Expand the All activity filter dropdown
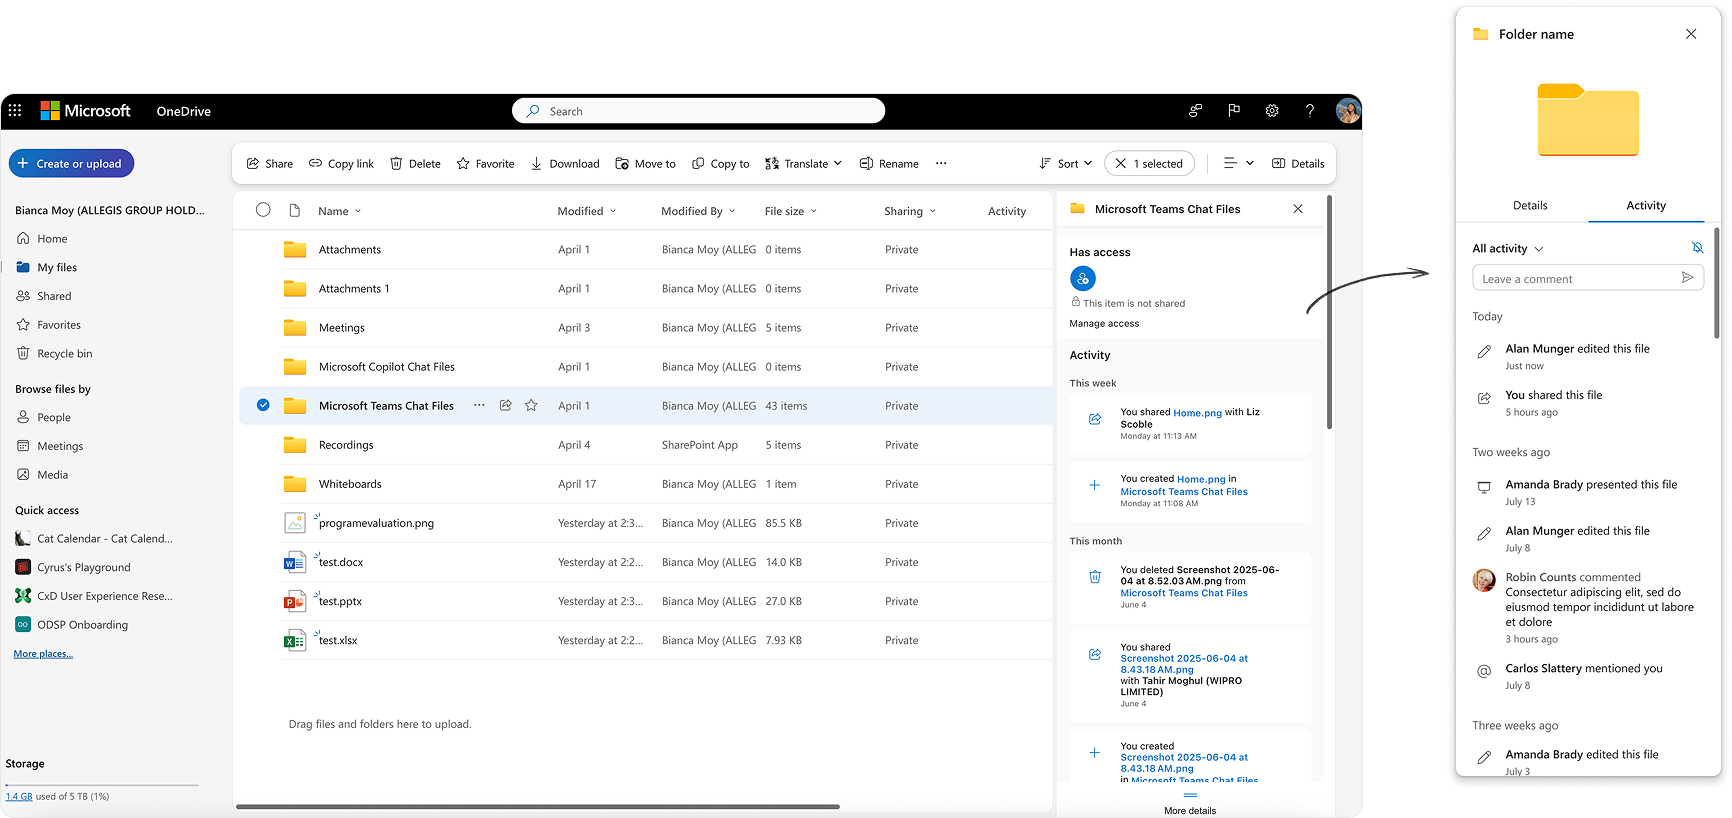The height and width of the screenshot is (818, 1732). click(x=1508, y=249)
